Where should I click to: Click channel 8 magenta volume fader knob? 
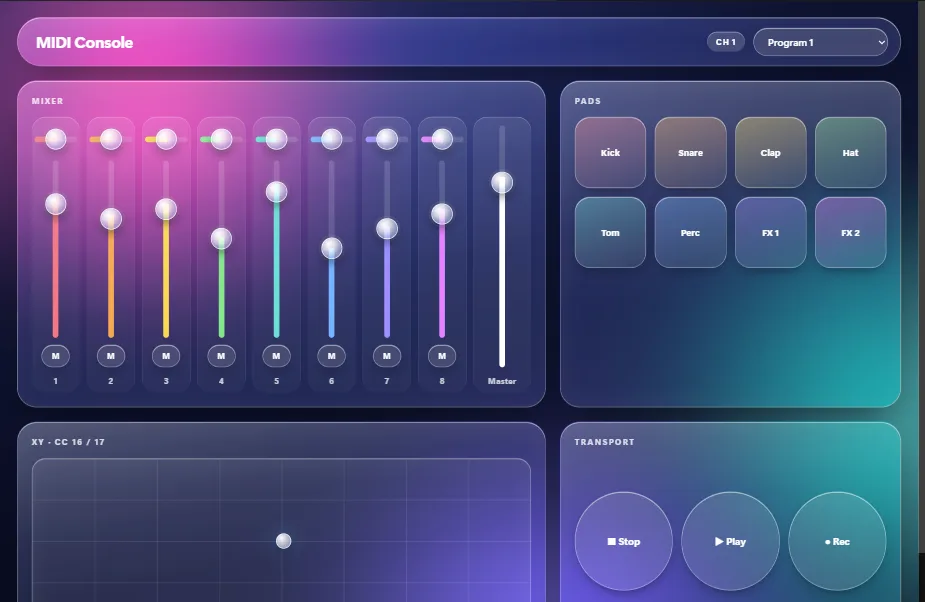coord(442,214)
